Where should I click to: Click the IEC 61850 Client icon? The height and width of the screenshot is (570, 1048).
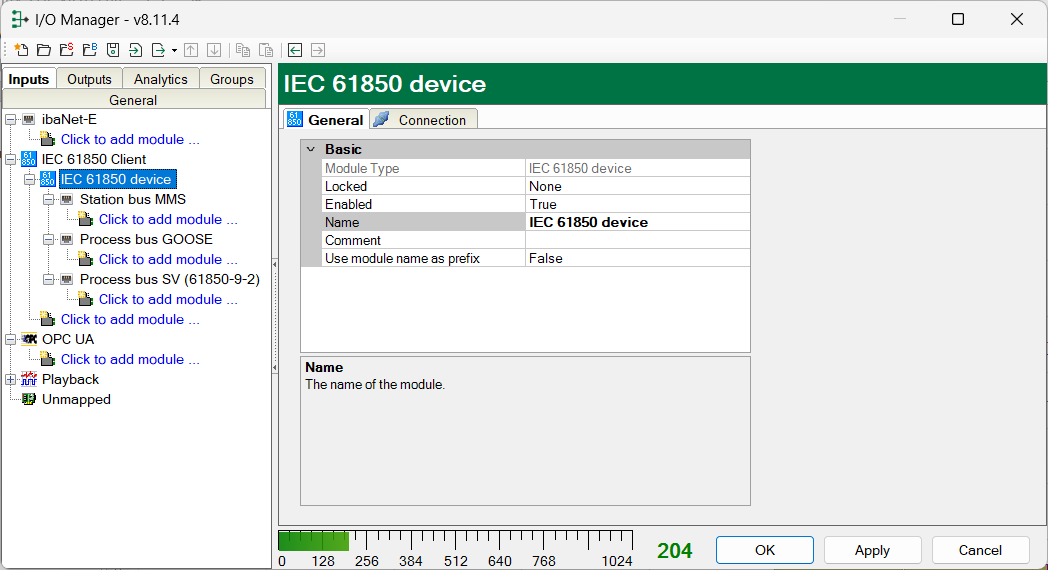pyautogui.click(x=29, y=159)
